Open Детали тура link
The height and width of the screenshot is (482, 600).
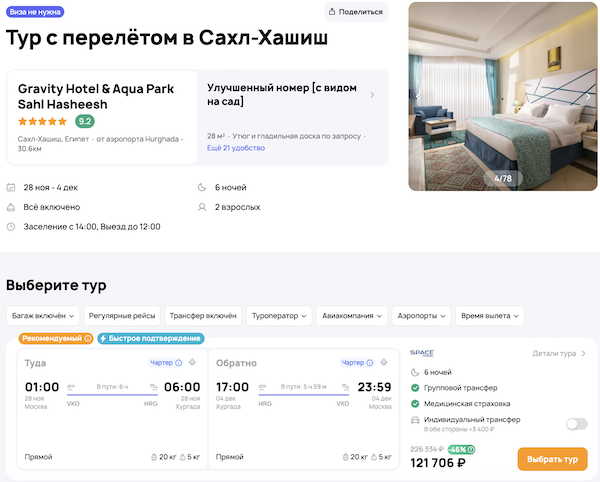pyautogui.click(x=559, y=354)
